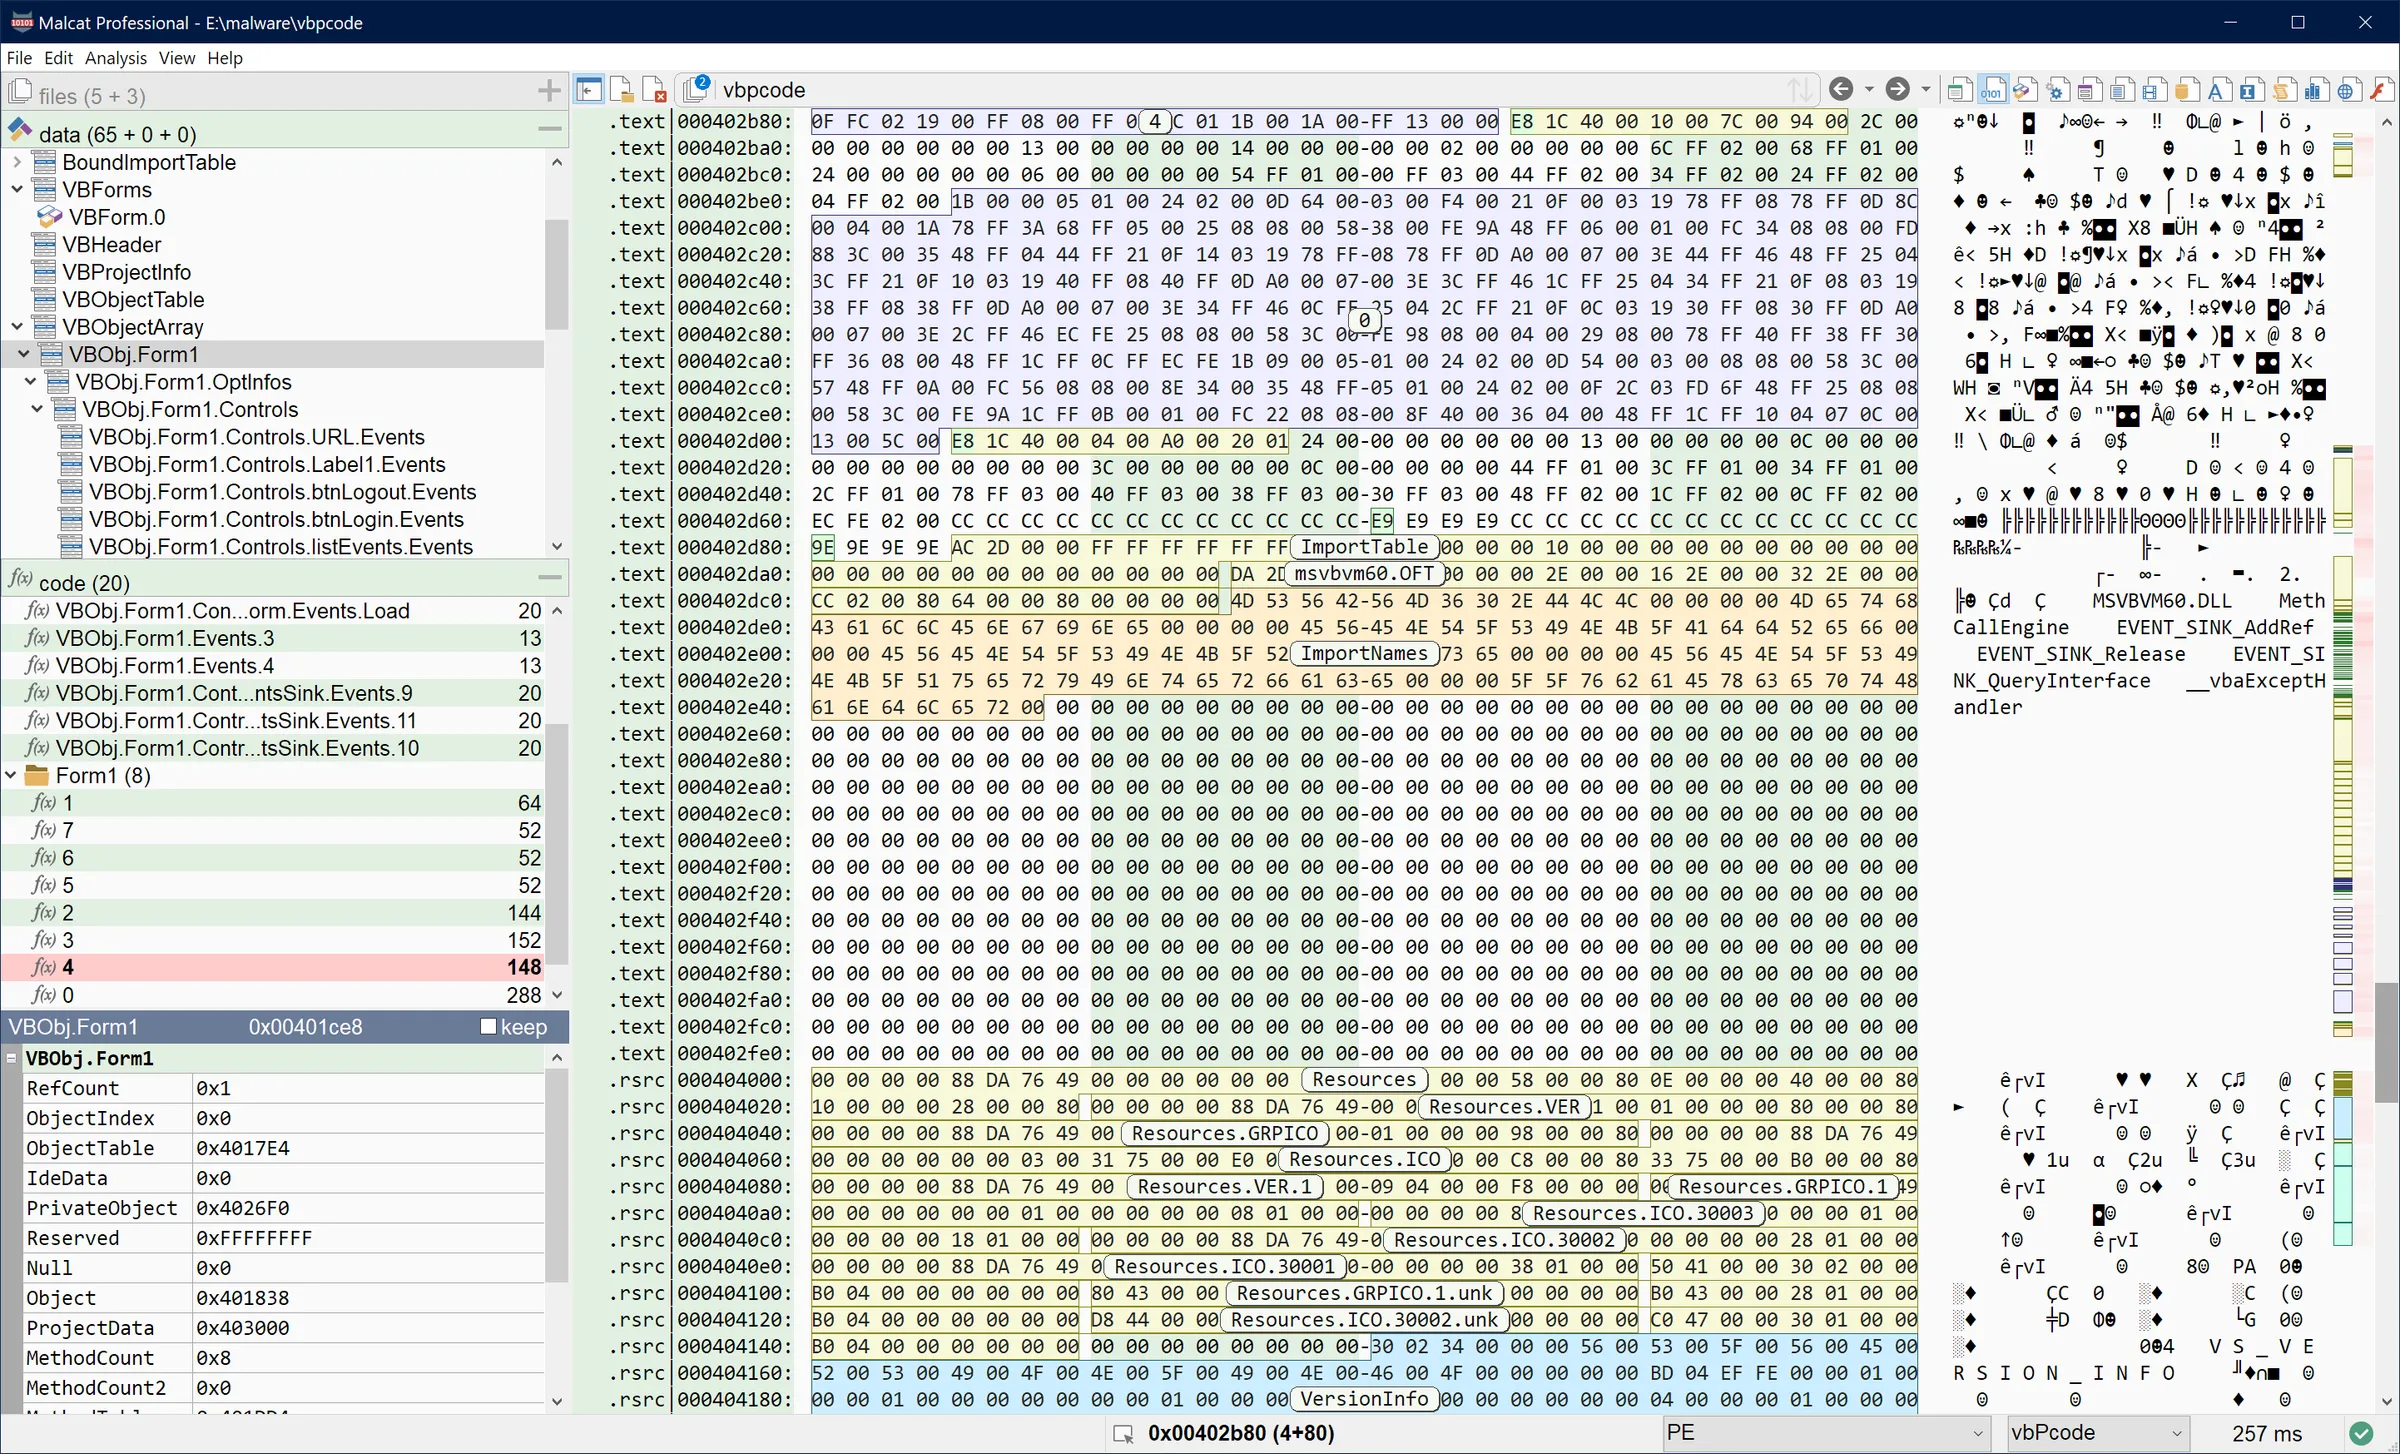2400x1454 pixels.
Task: Click the open file from folder icon
Action: 622,89
